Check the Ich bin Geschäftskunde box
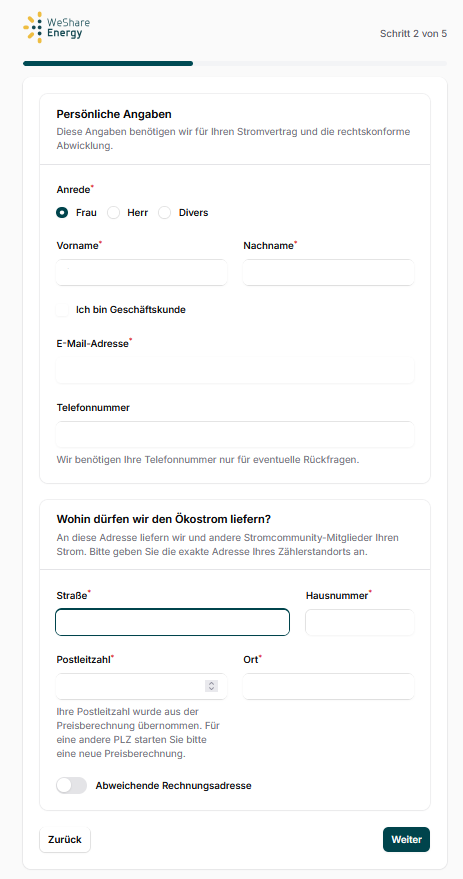This screenshot has height=879, width=463. [62, 309]
